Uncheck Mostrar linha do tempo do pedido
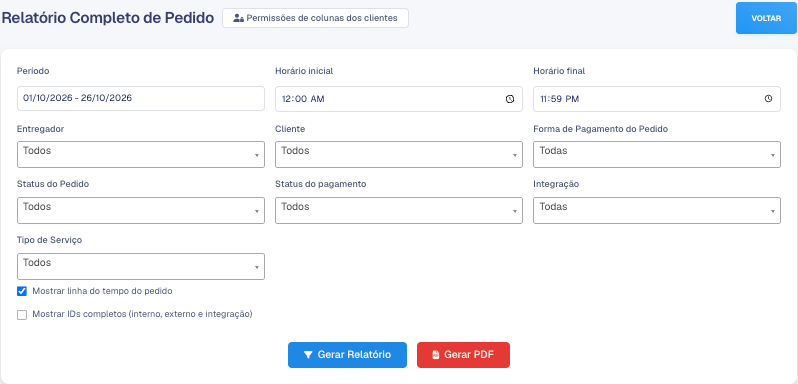Viewport: 798px width, 384px height. click(22, 291)
